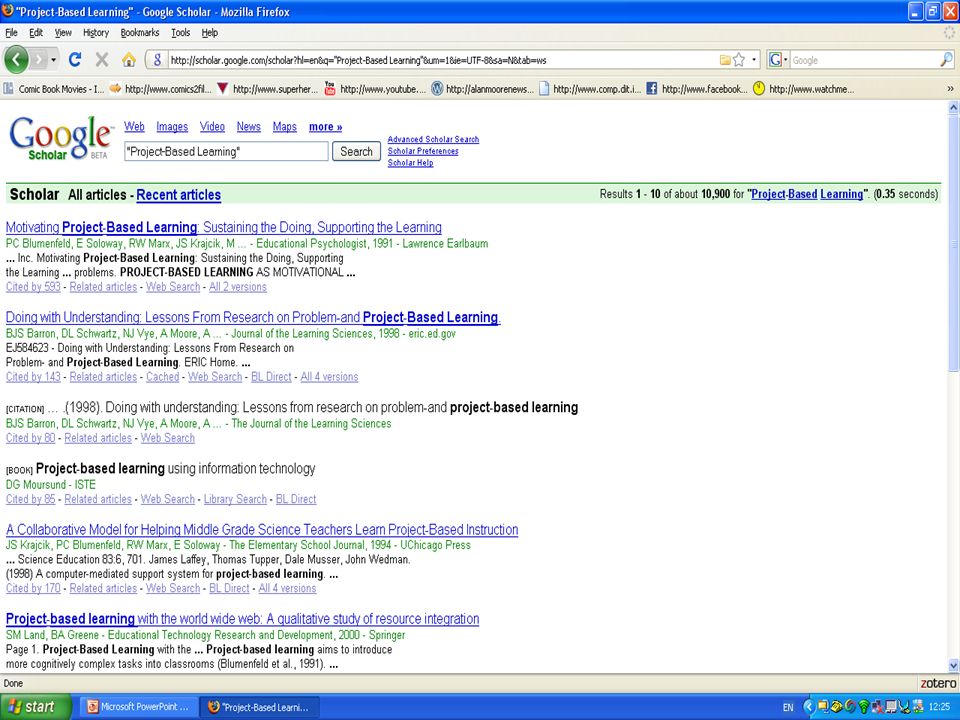Click the Project-Based Learning Firefox taskbar item
The height and width of the screenshot is (720, 960).
coord(261,707)
